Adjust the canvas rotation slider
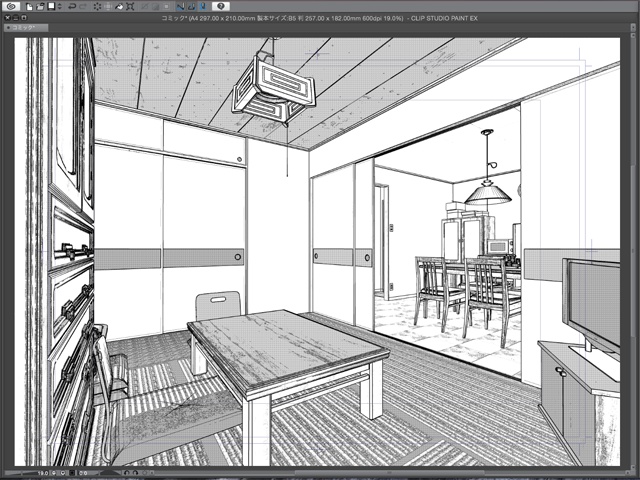The width and height of the screenshot is (640, 480). pyautogui.click(x=110, y=473)
